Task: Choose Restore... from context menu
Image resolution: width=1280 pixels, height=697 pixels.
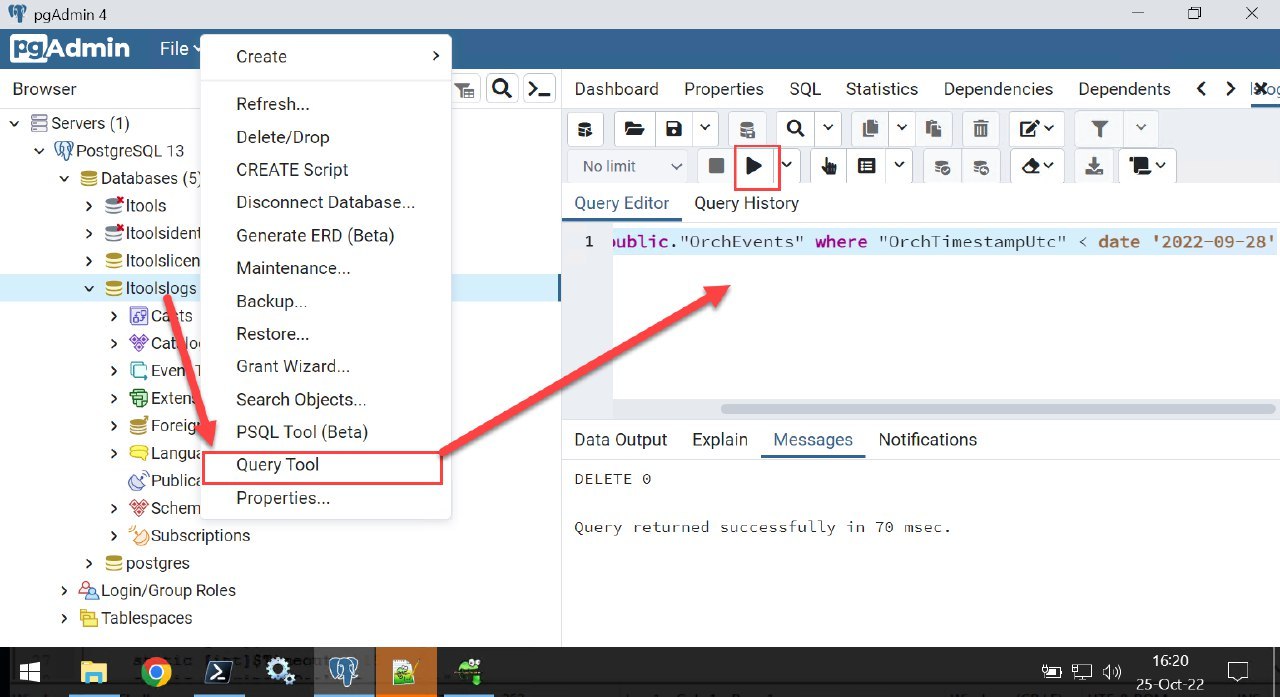Action: [x=326, y=334]
